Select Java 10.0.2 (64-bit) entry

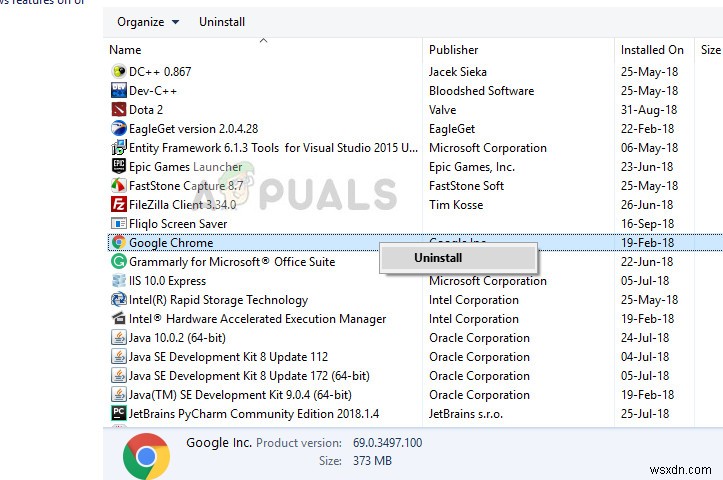pos(177,338)
